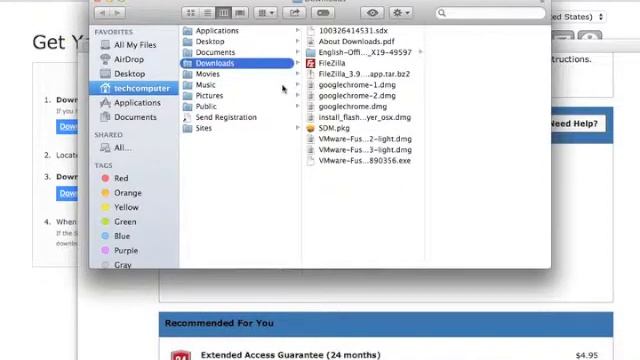Expand the English-Offi..._X19-49597 folder arrow

pos(420,52)
